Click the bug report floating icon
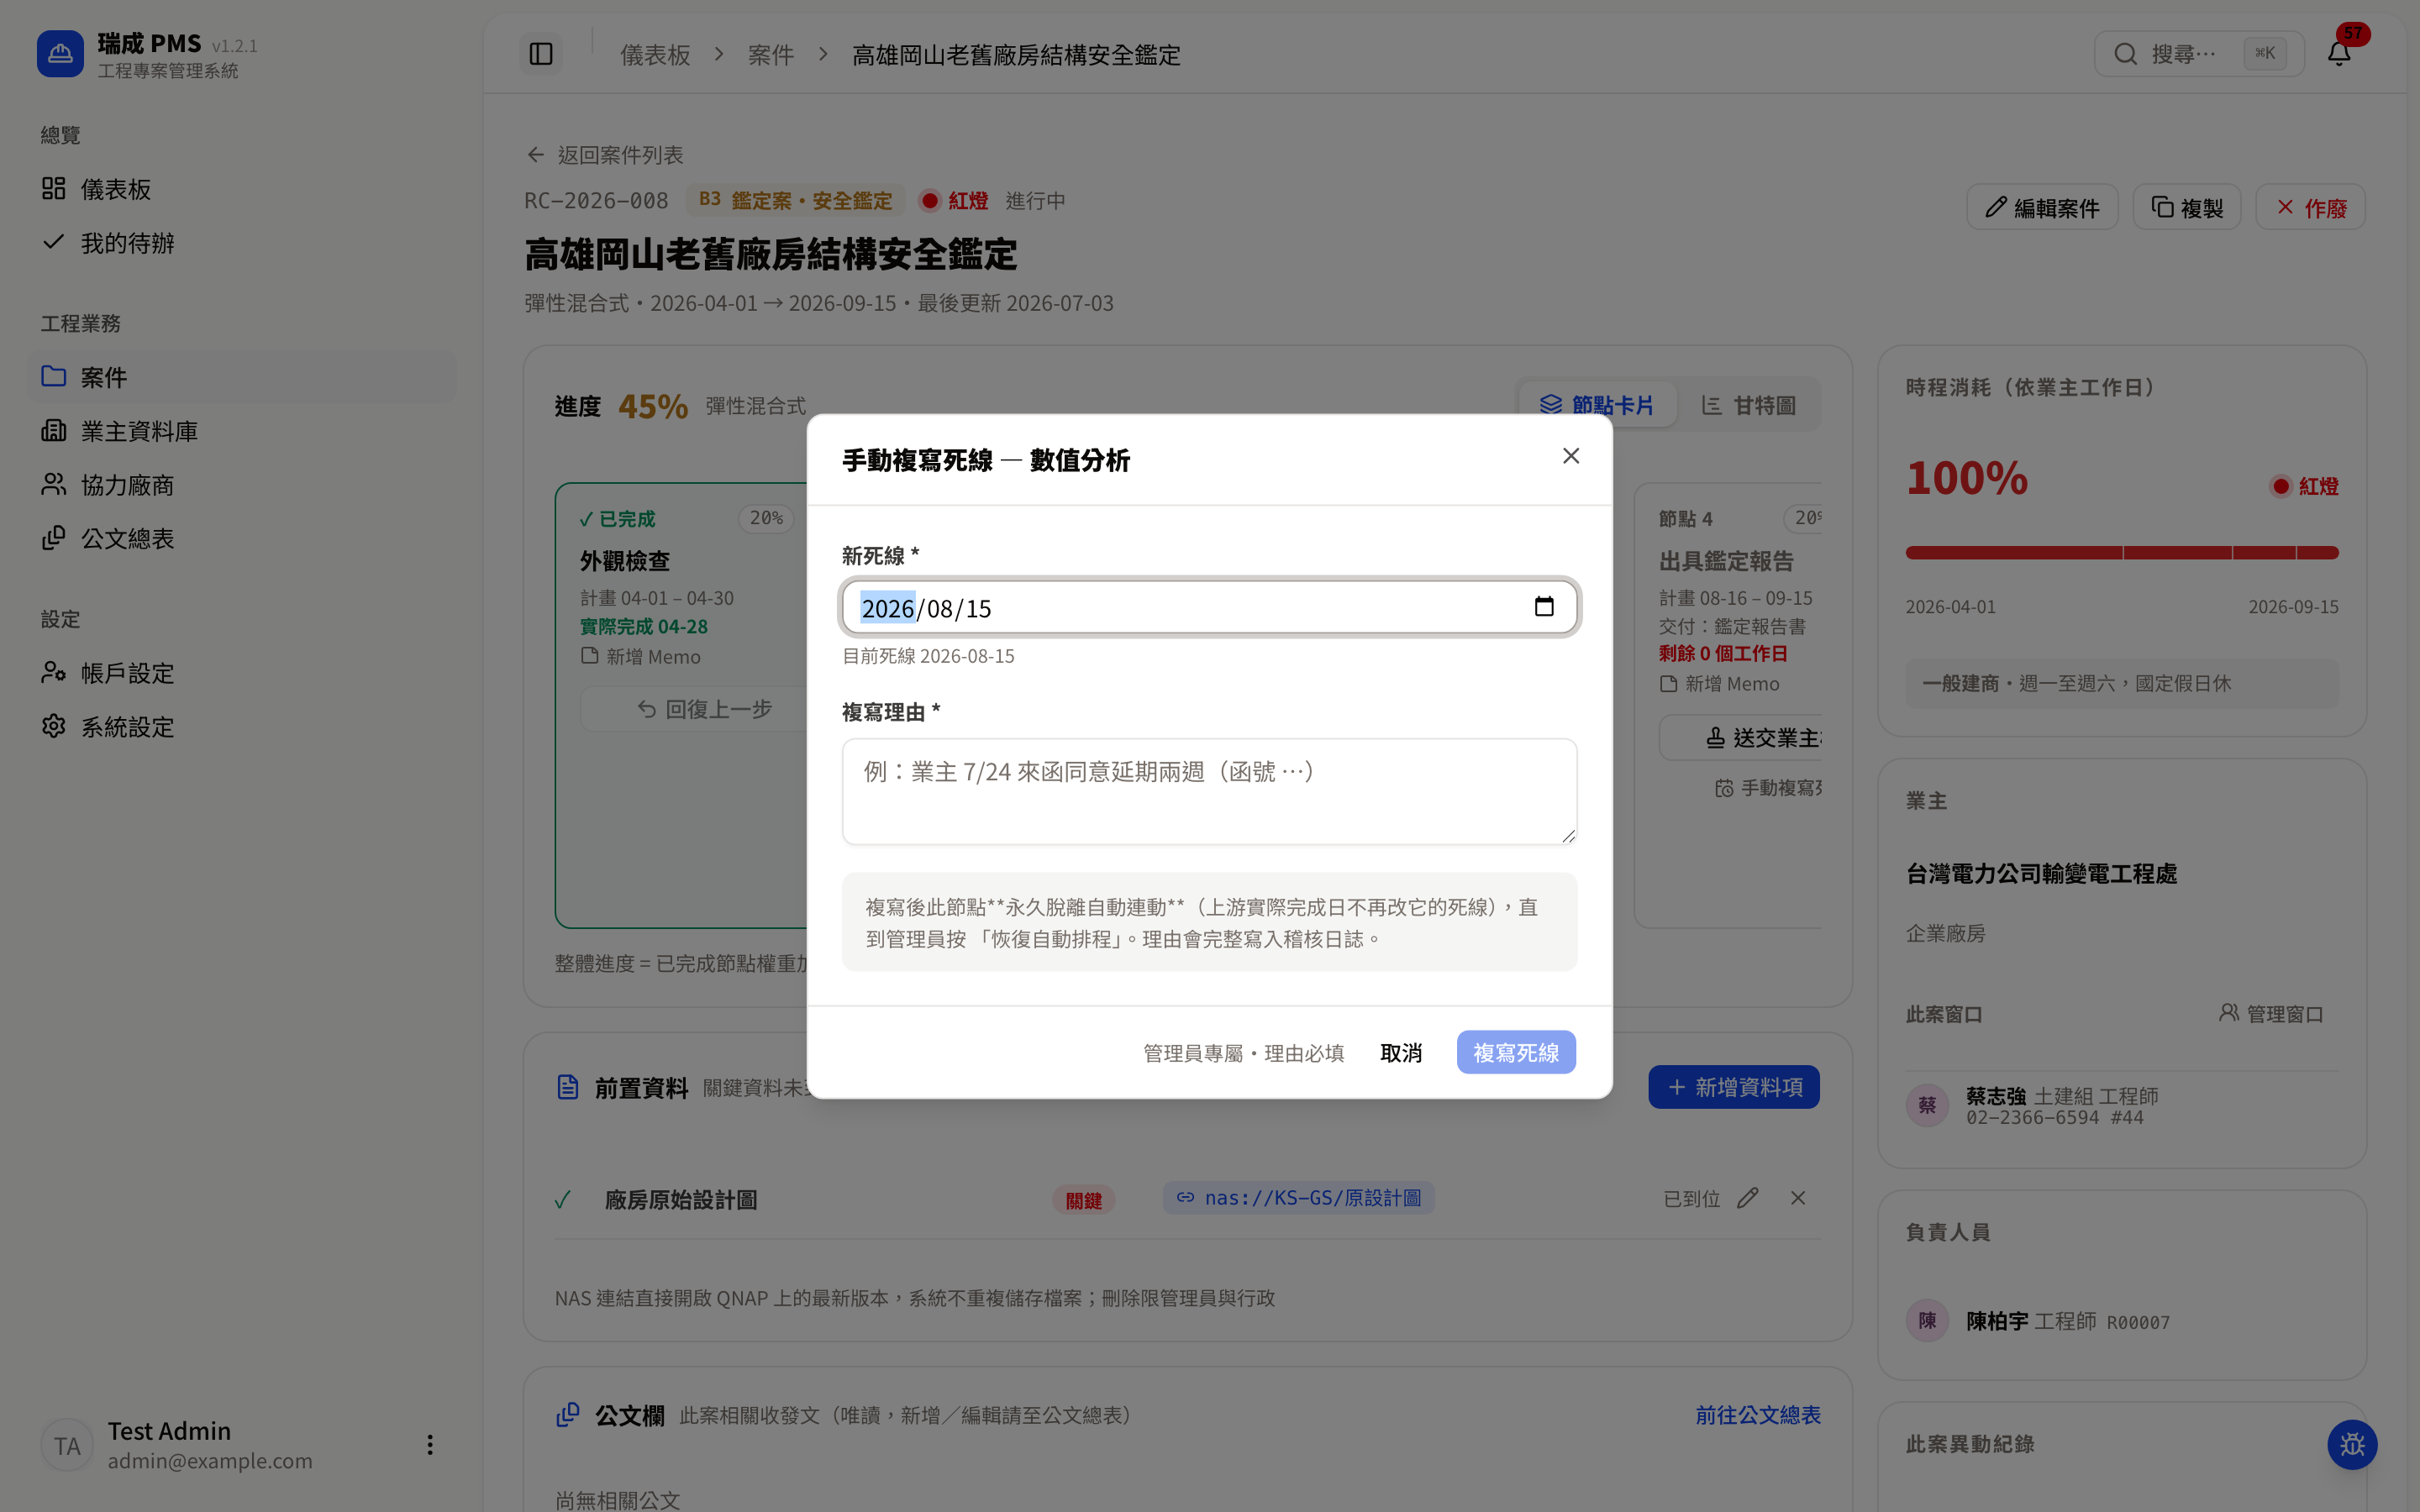The height and width of the screenshot is (1512, 2420). point(2352,1445)
